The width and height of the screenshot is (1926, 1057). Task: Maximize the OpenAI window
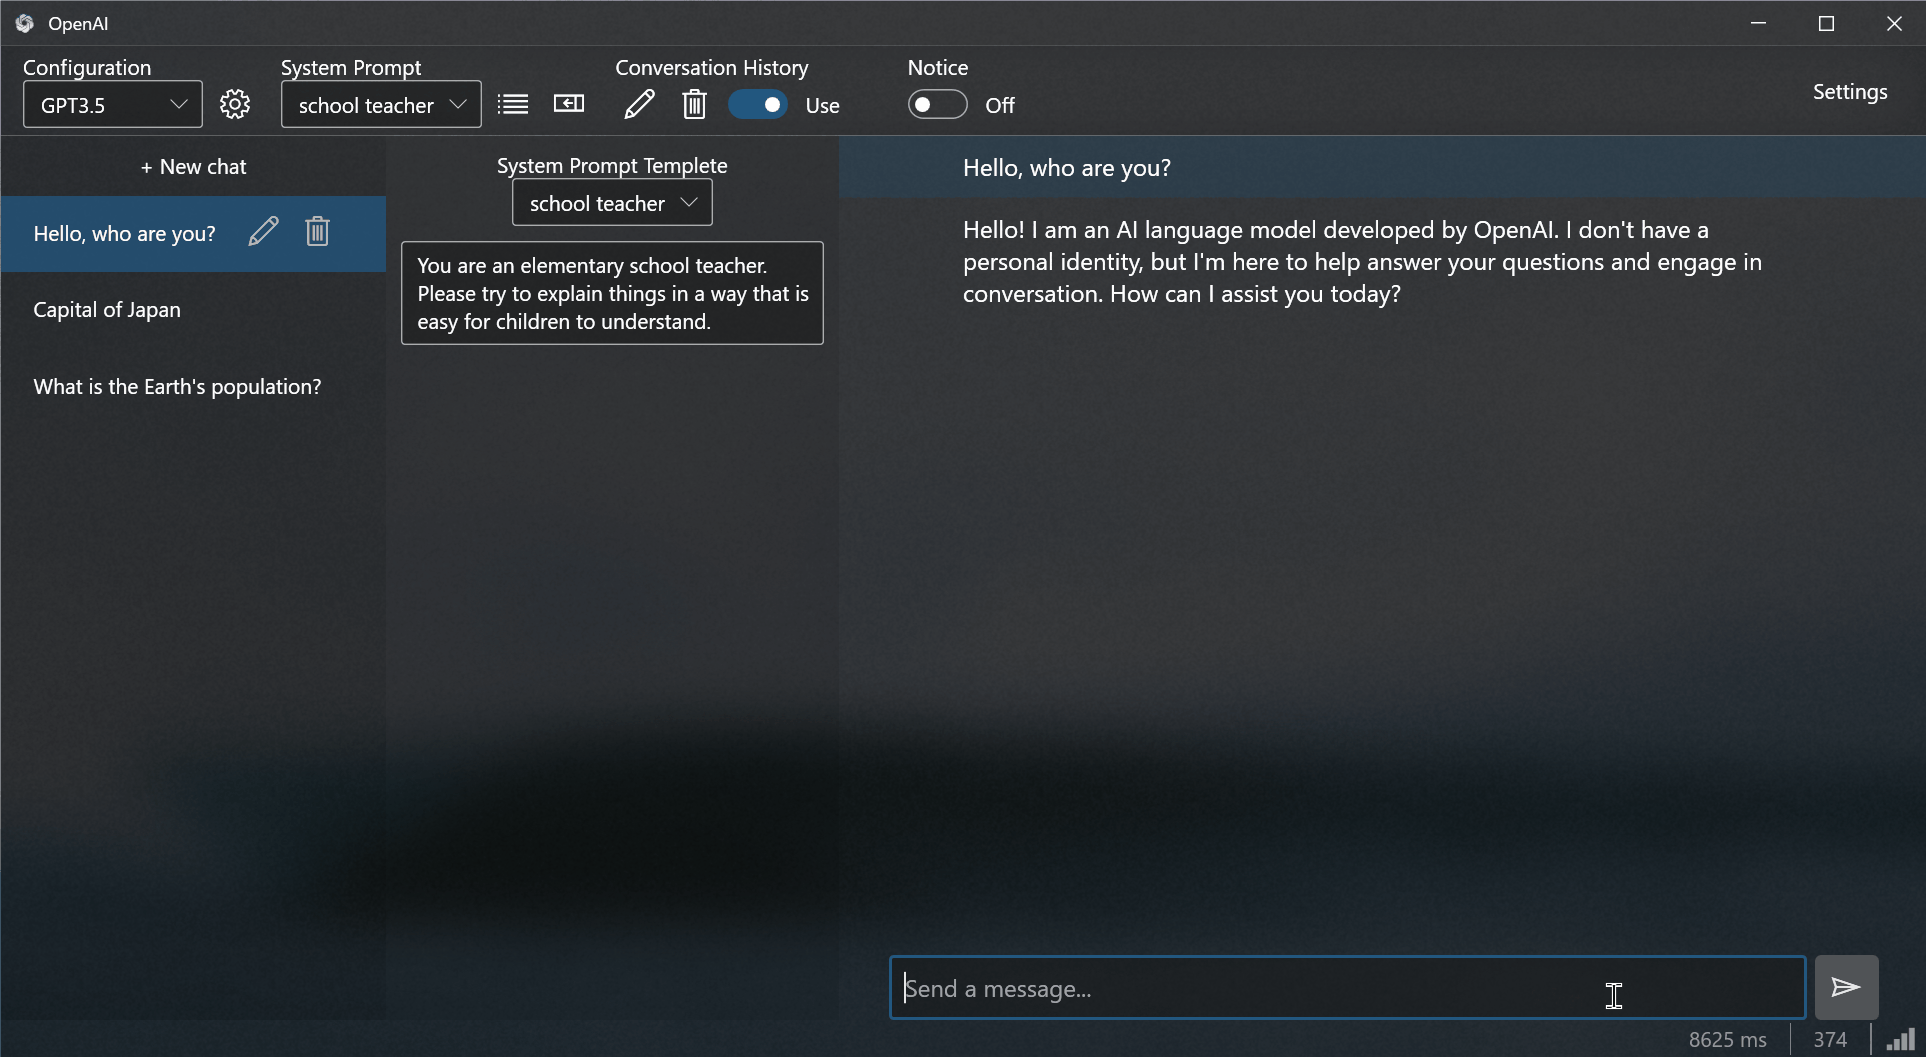pyautogui.click(x=1826, y=23)
